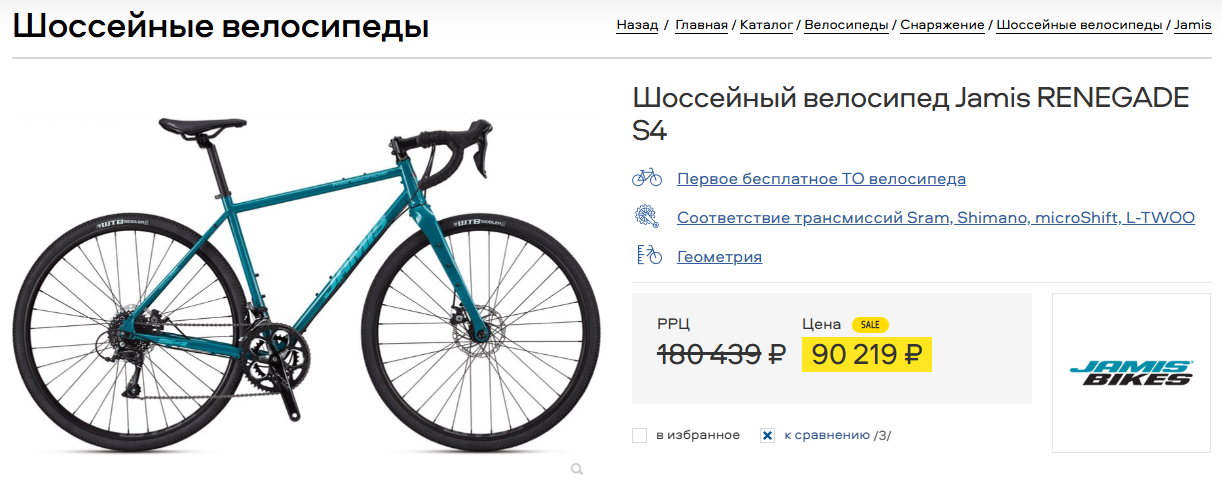Click the cassette gear transmission icon
Screen dimensions: 1222x486
[x=647, y=217]
